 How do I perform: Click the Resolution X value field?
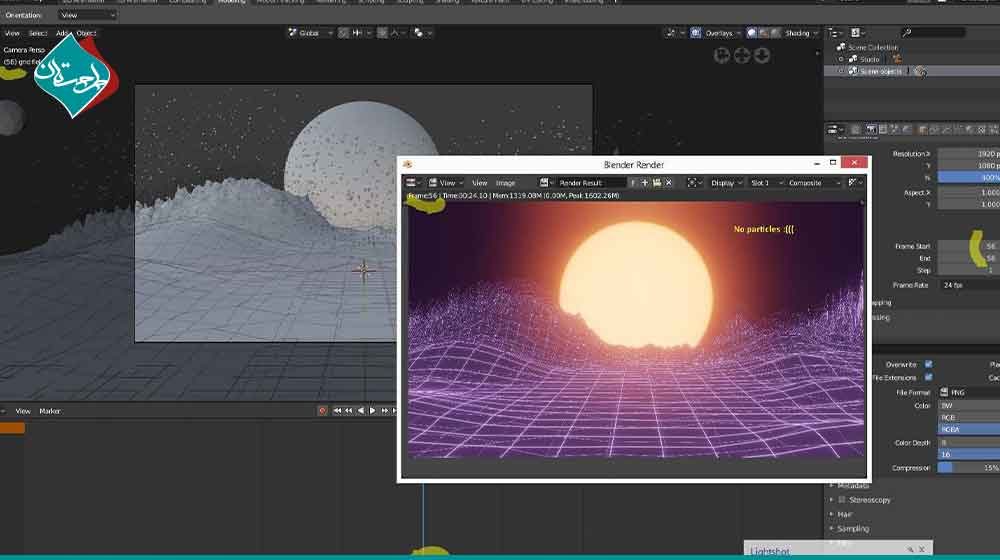[969, 154]
